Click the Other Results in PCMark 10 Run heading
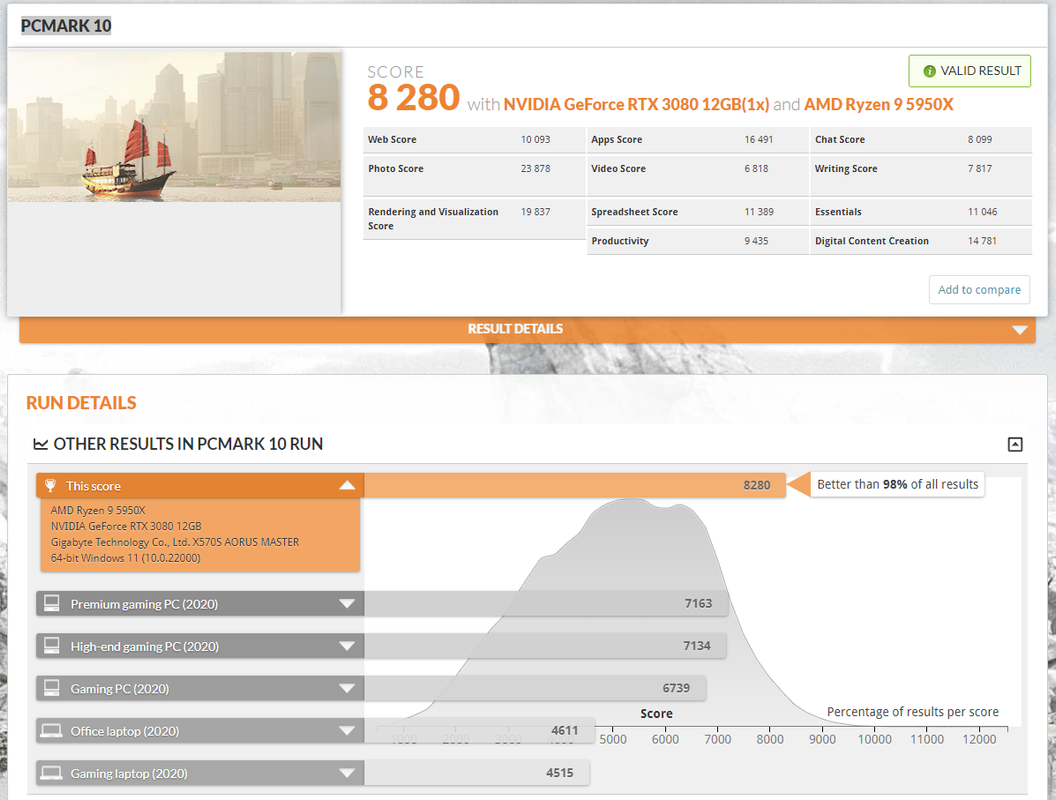Screen dimensions: 1056x800 coord(188,444)
